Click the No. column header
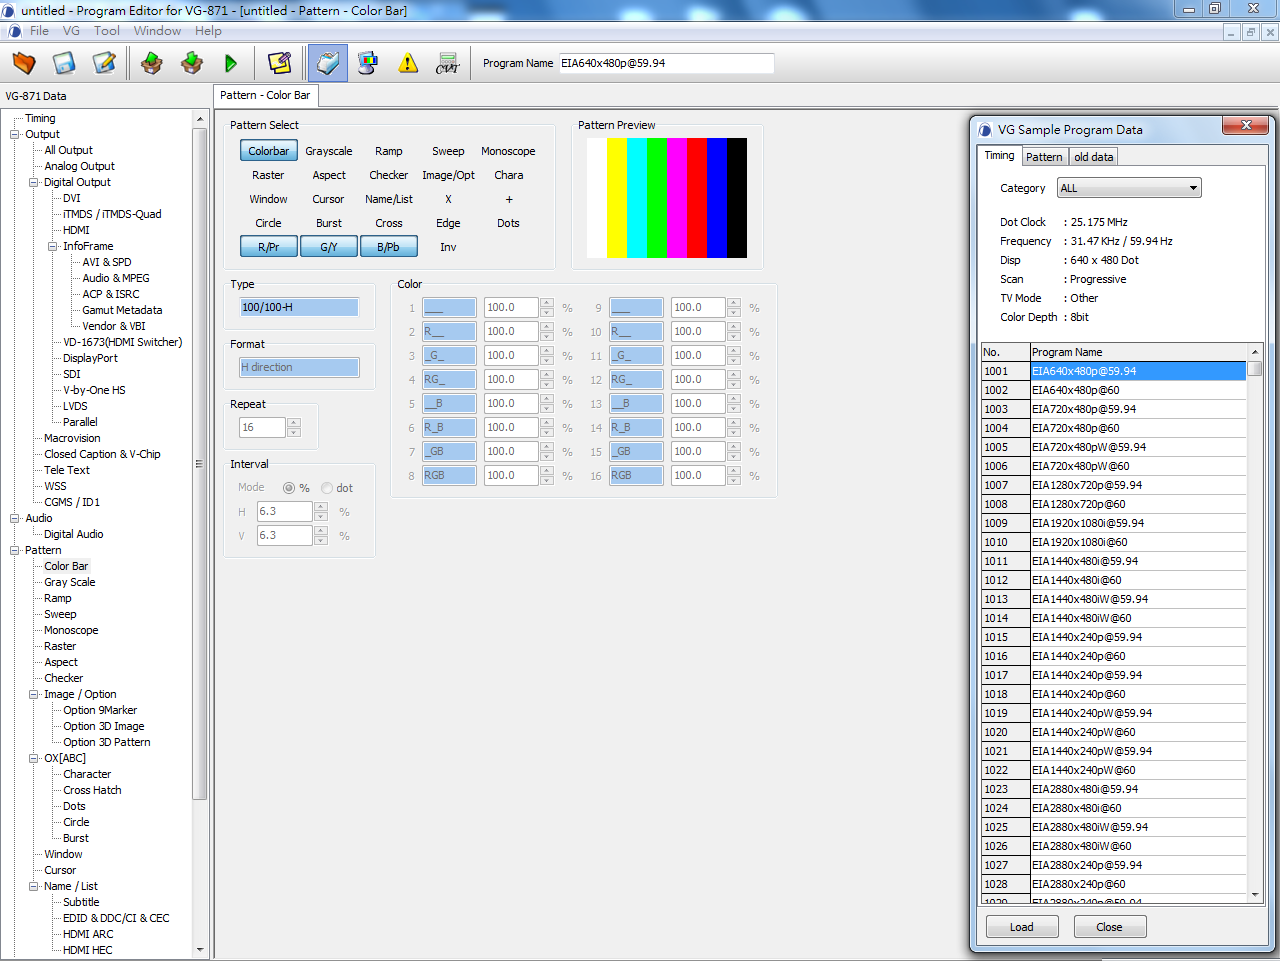 pos(1005,352)
